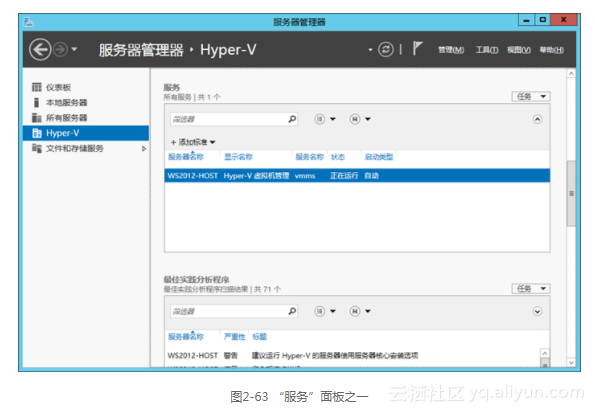Click list options icon in 服务 panel
The image size is (595, 413).
tap(320, 119)
